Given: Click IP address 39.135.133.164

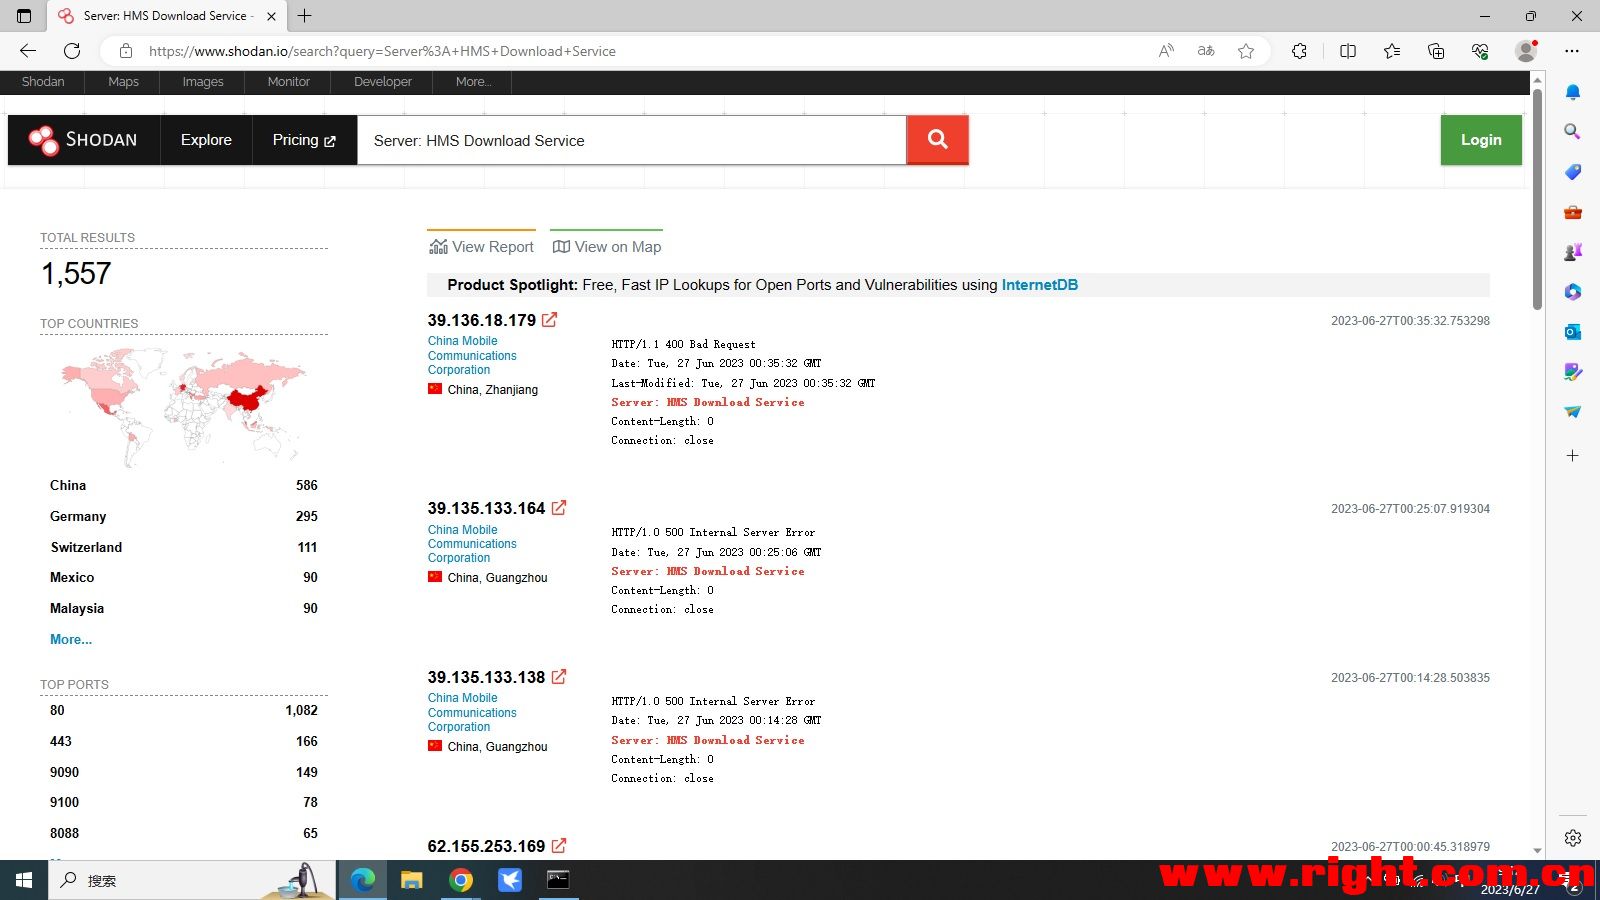Looking at the screenshot, I should coord(486,508).
